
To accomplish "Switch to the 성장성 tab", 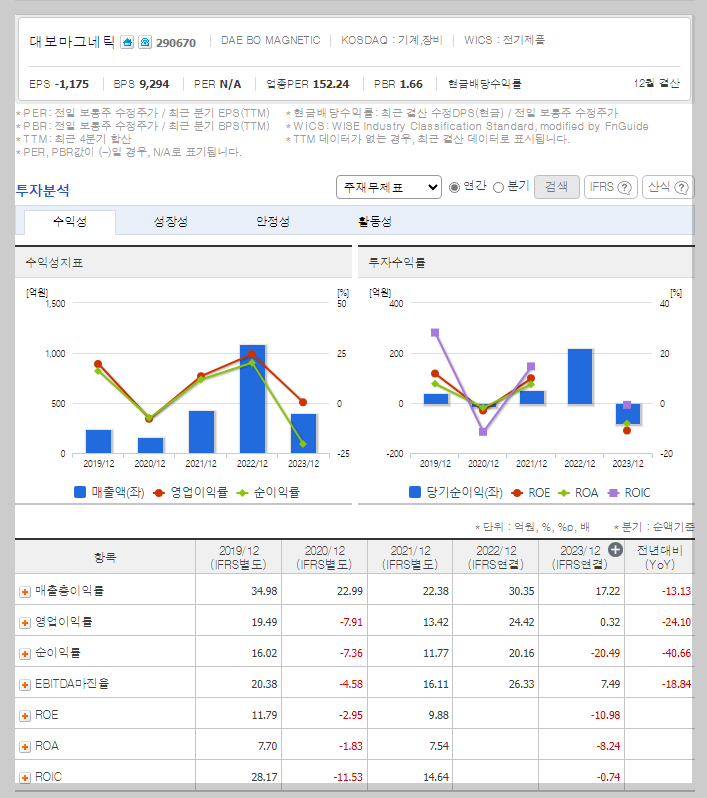I will 171,222.
